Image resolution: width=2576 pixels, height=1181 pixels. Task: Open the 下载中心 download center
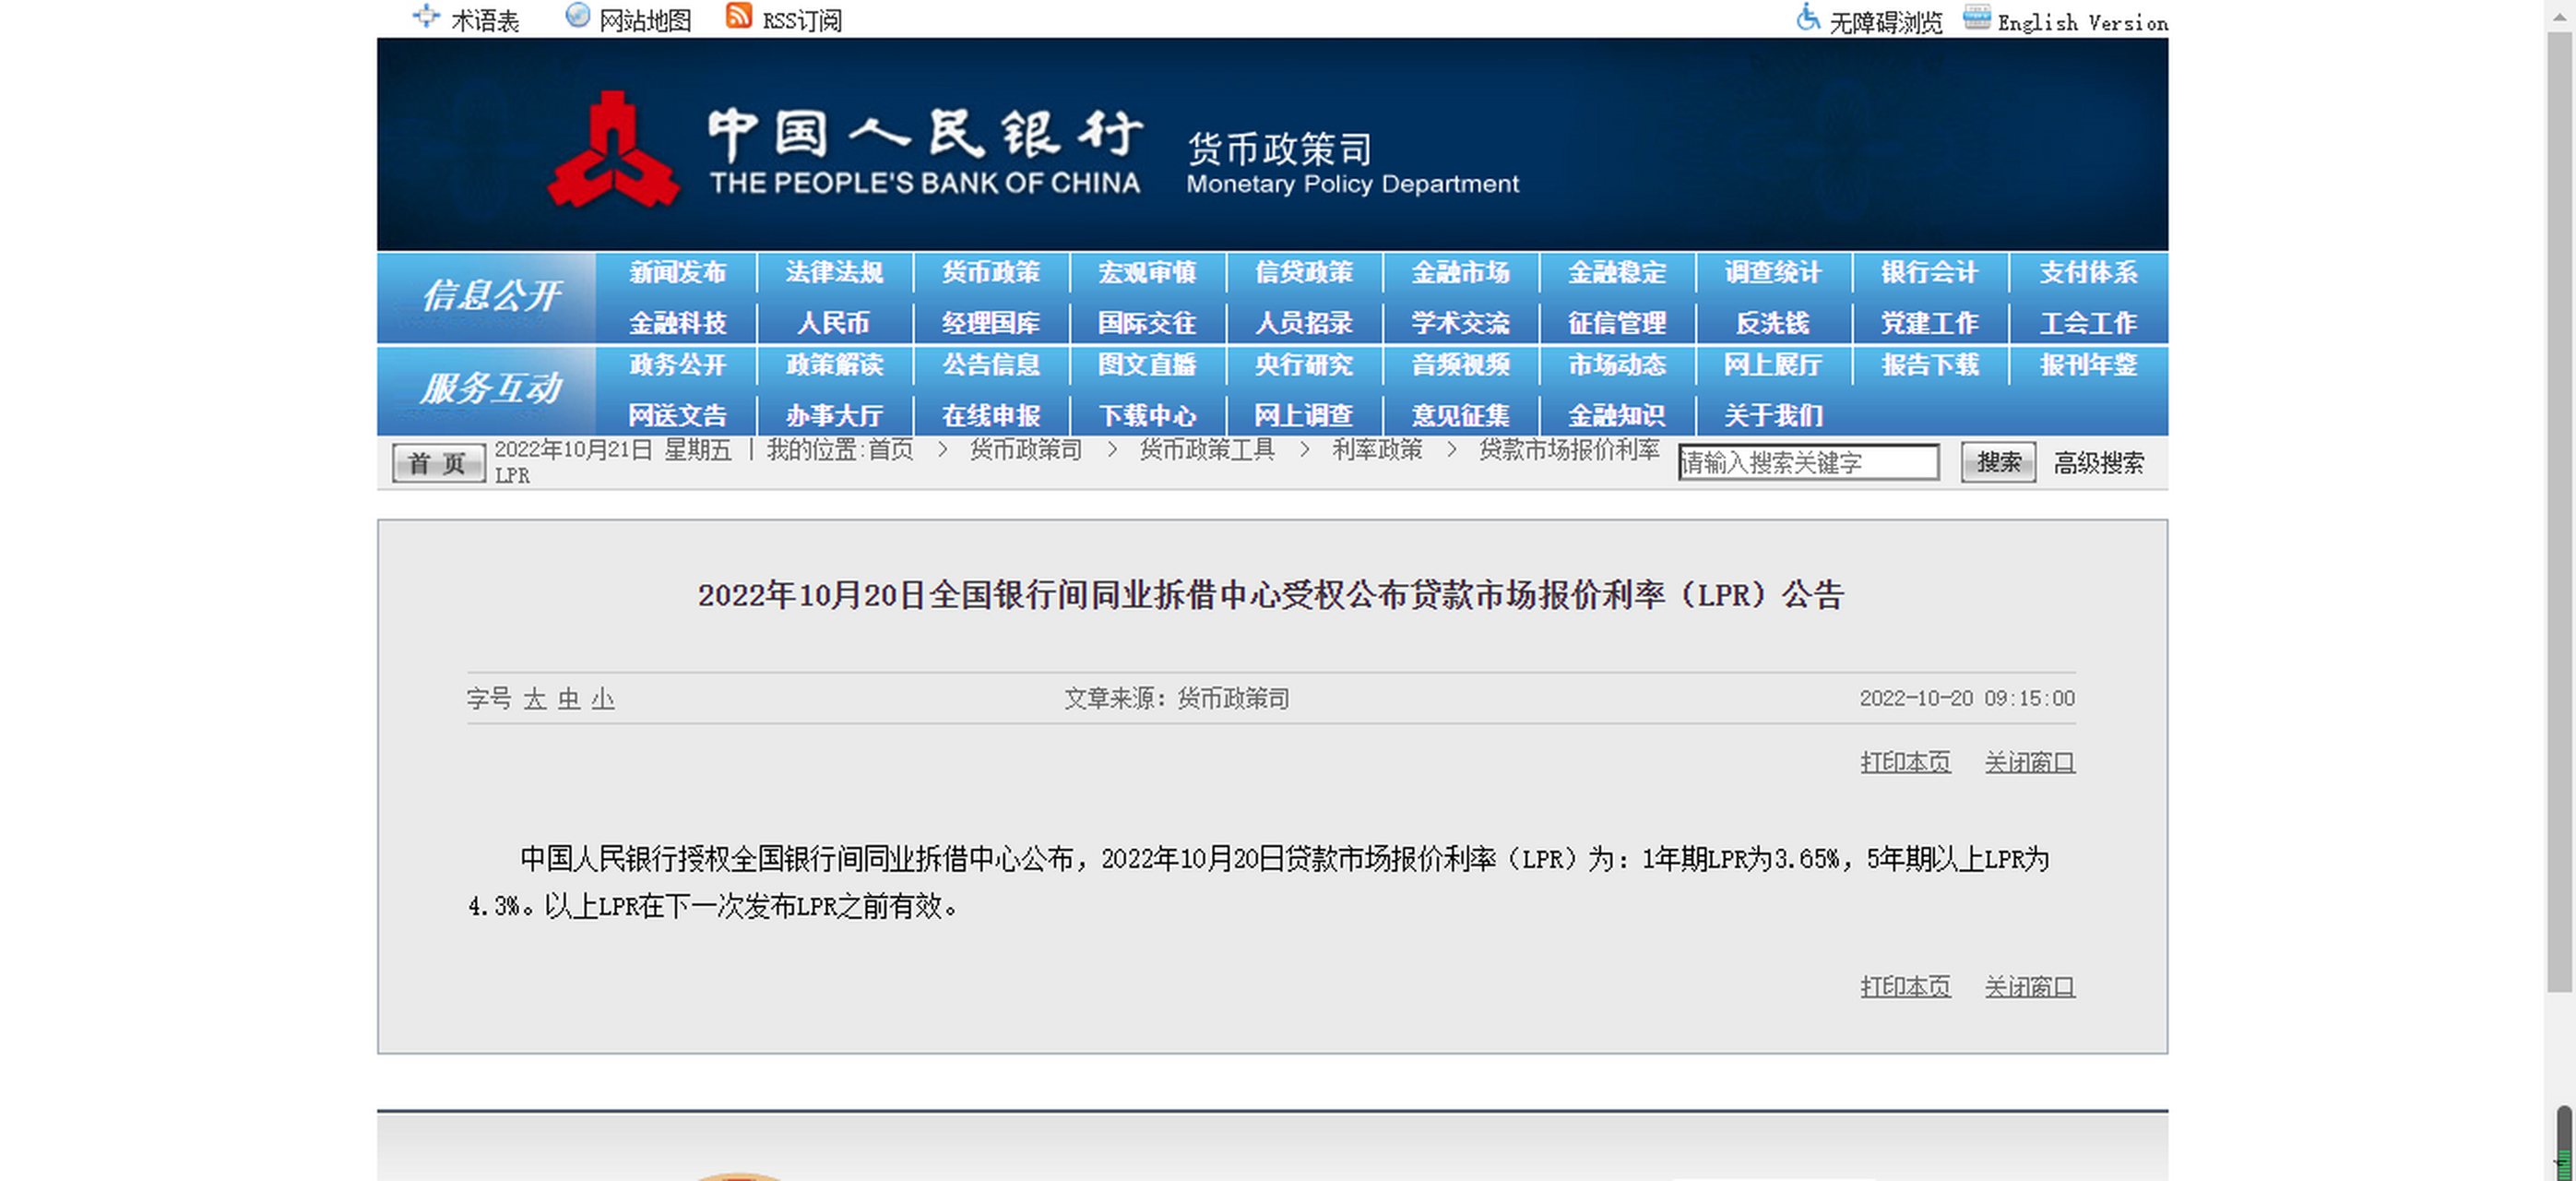click(1148, 414)
